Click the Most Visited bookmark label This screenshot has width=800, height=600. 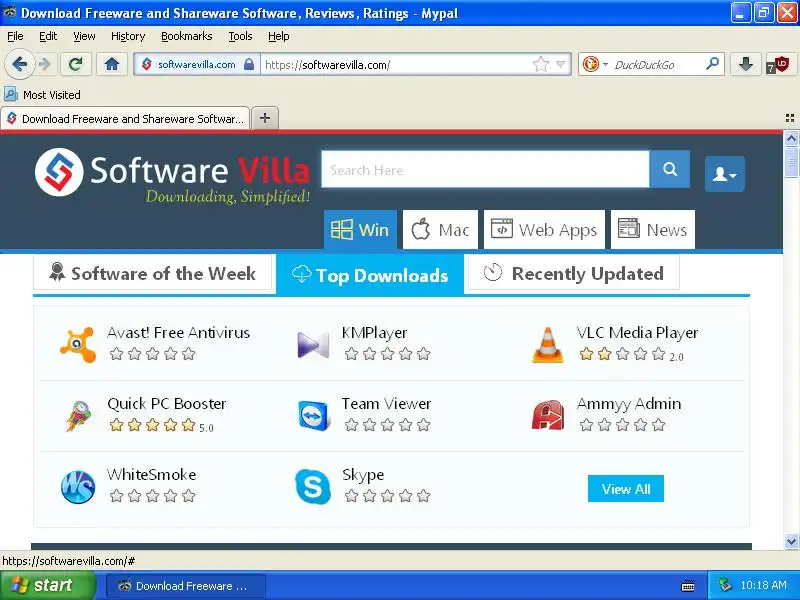(x=52, y=95)
